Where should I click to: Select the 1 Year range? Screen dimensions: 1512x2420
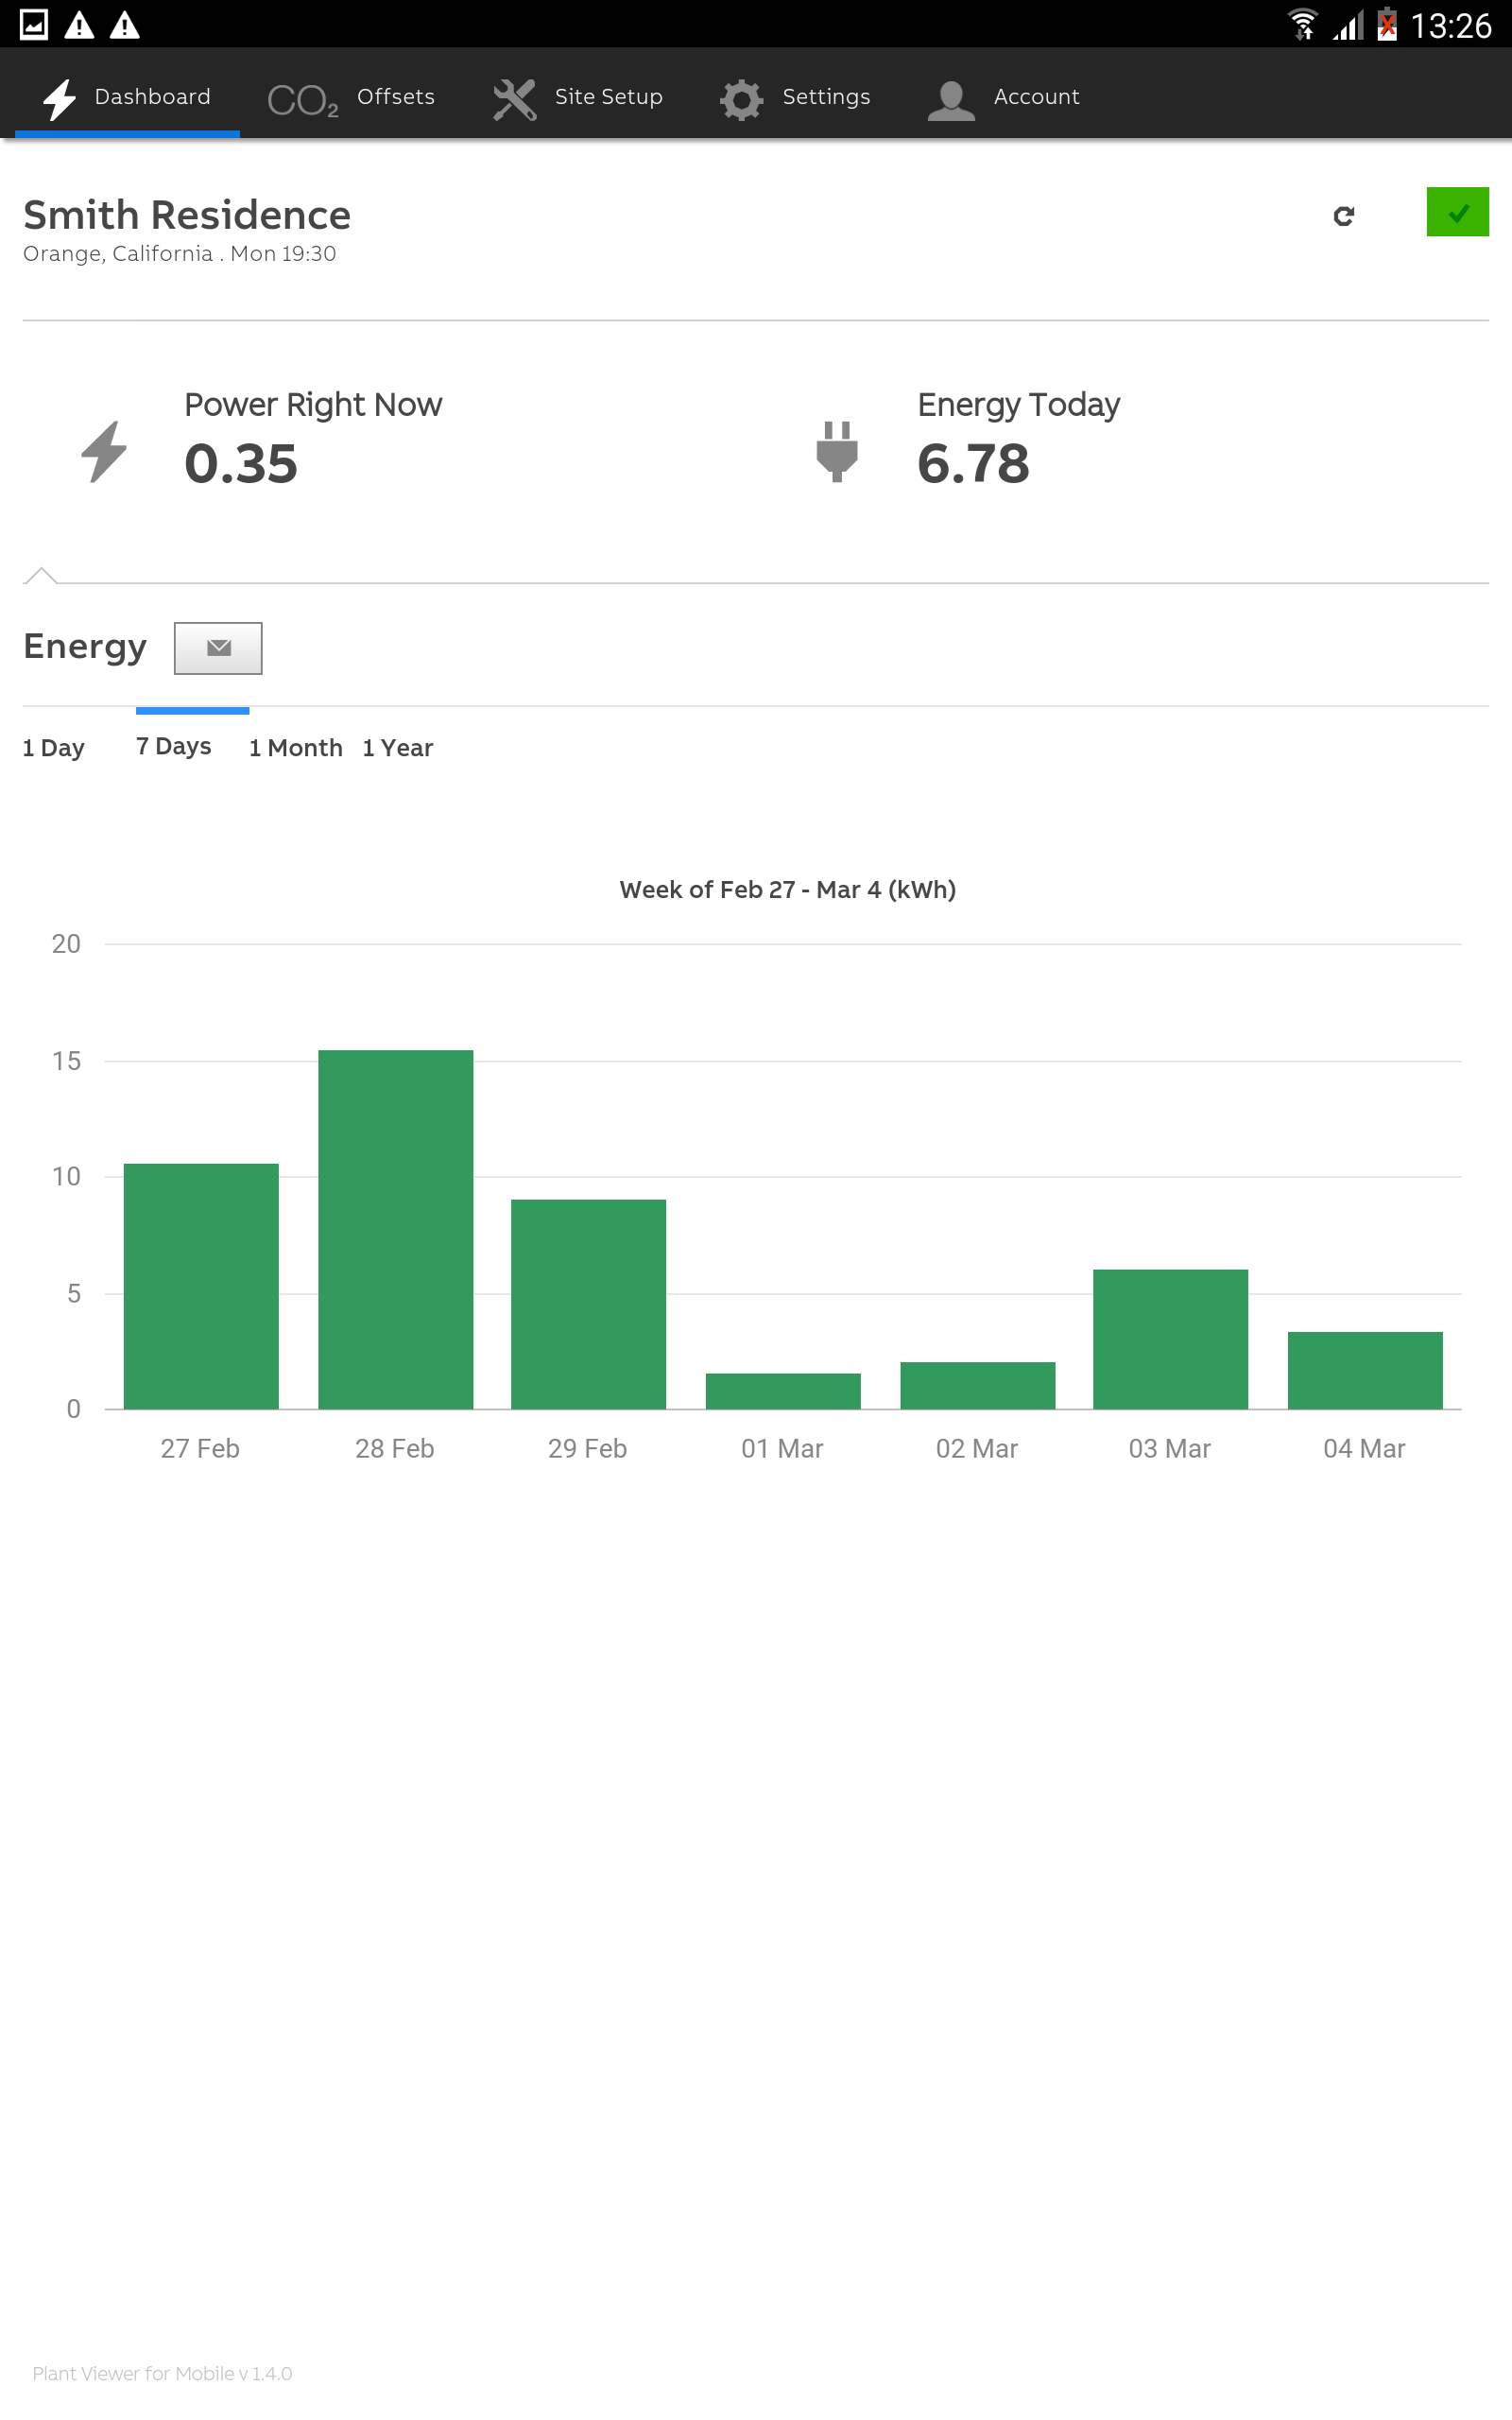pyautogui.click(x=398, y=747)
